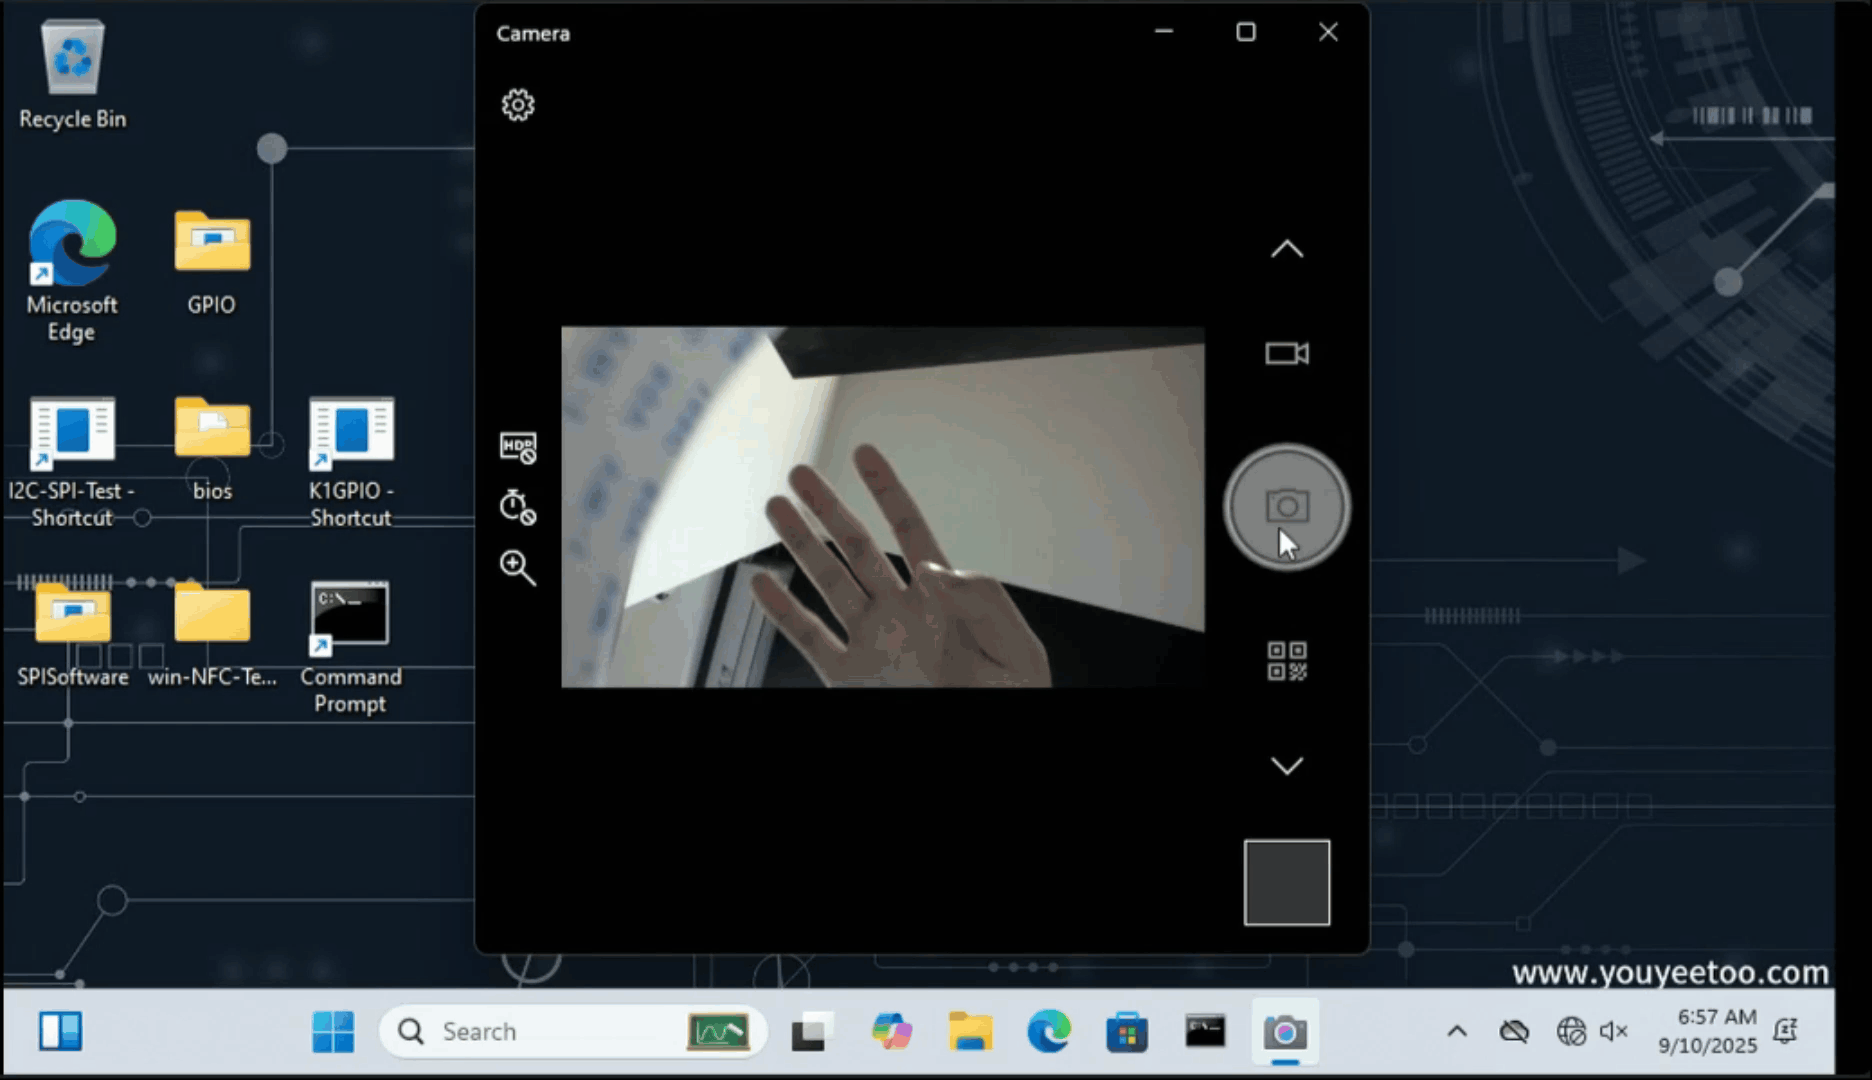Open Windows Terminal from the taskbar
The height and width of the screenshot is (1080, 1872).
tap(1206, 1031)
